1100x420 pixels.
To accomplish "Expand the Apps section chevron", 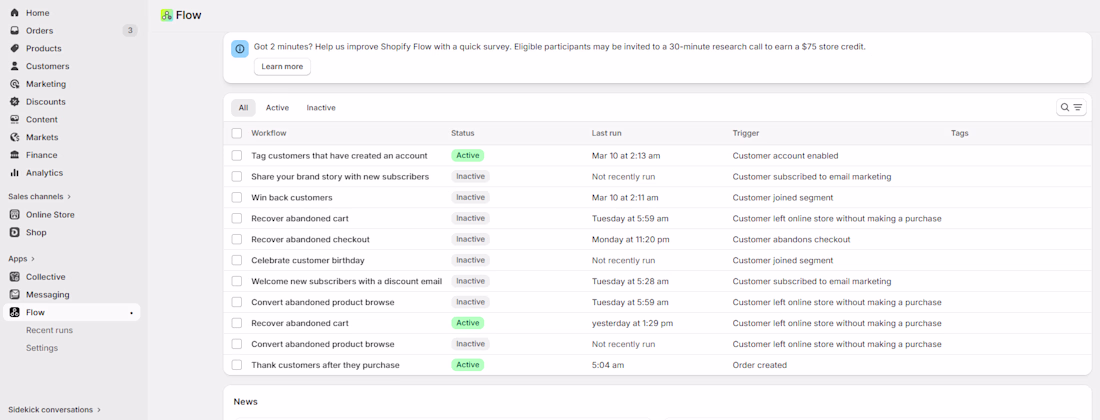I will pyautogui.click(x=33, y=259).
